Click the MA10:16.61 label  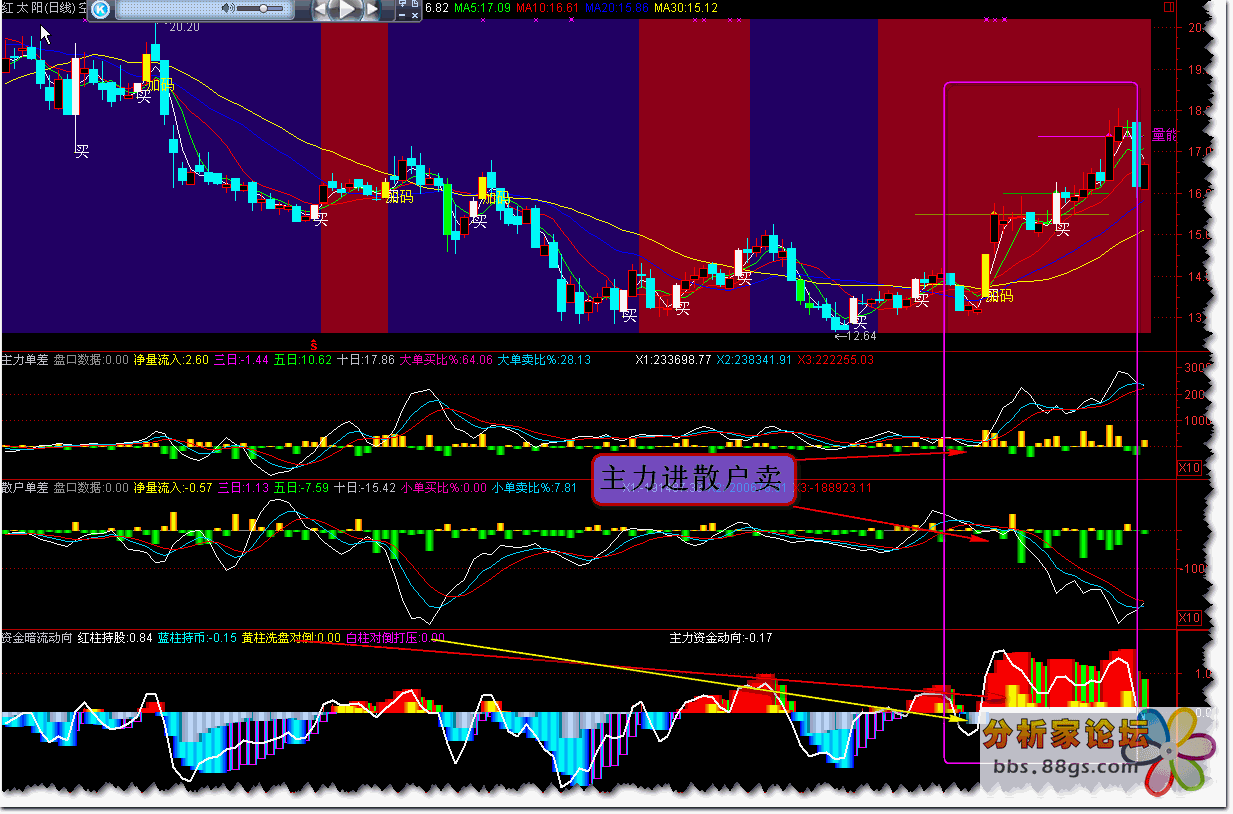coord(548,8)
